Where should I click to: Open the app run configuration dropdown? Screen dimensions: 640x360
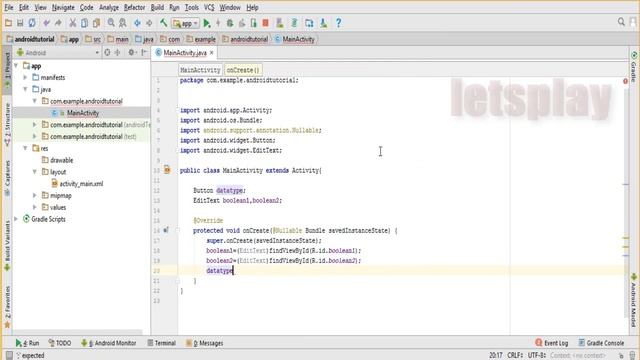click(186, 24)
